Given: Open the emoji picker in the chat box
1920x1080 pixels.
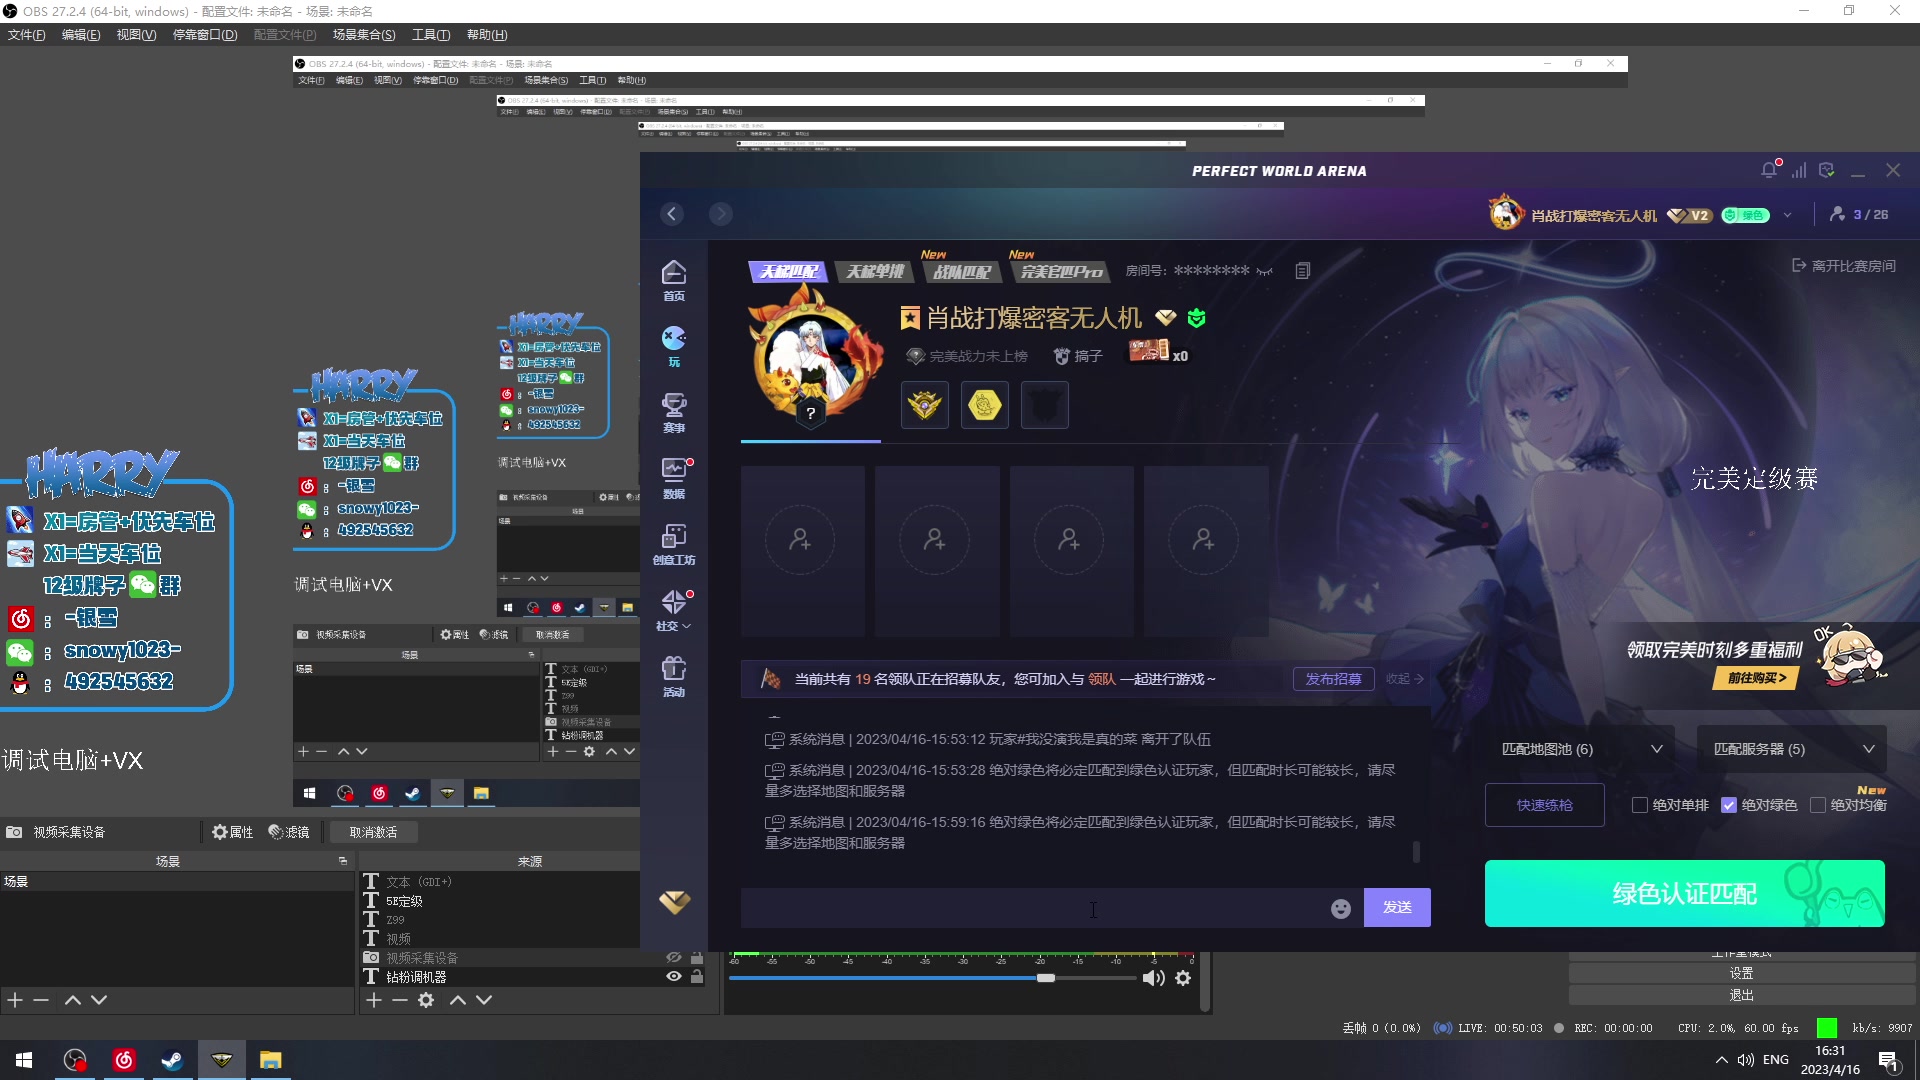Looking at the screenshot, I should 1341,908.
